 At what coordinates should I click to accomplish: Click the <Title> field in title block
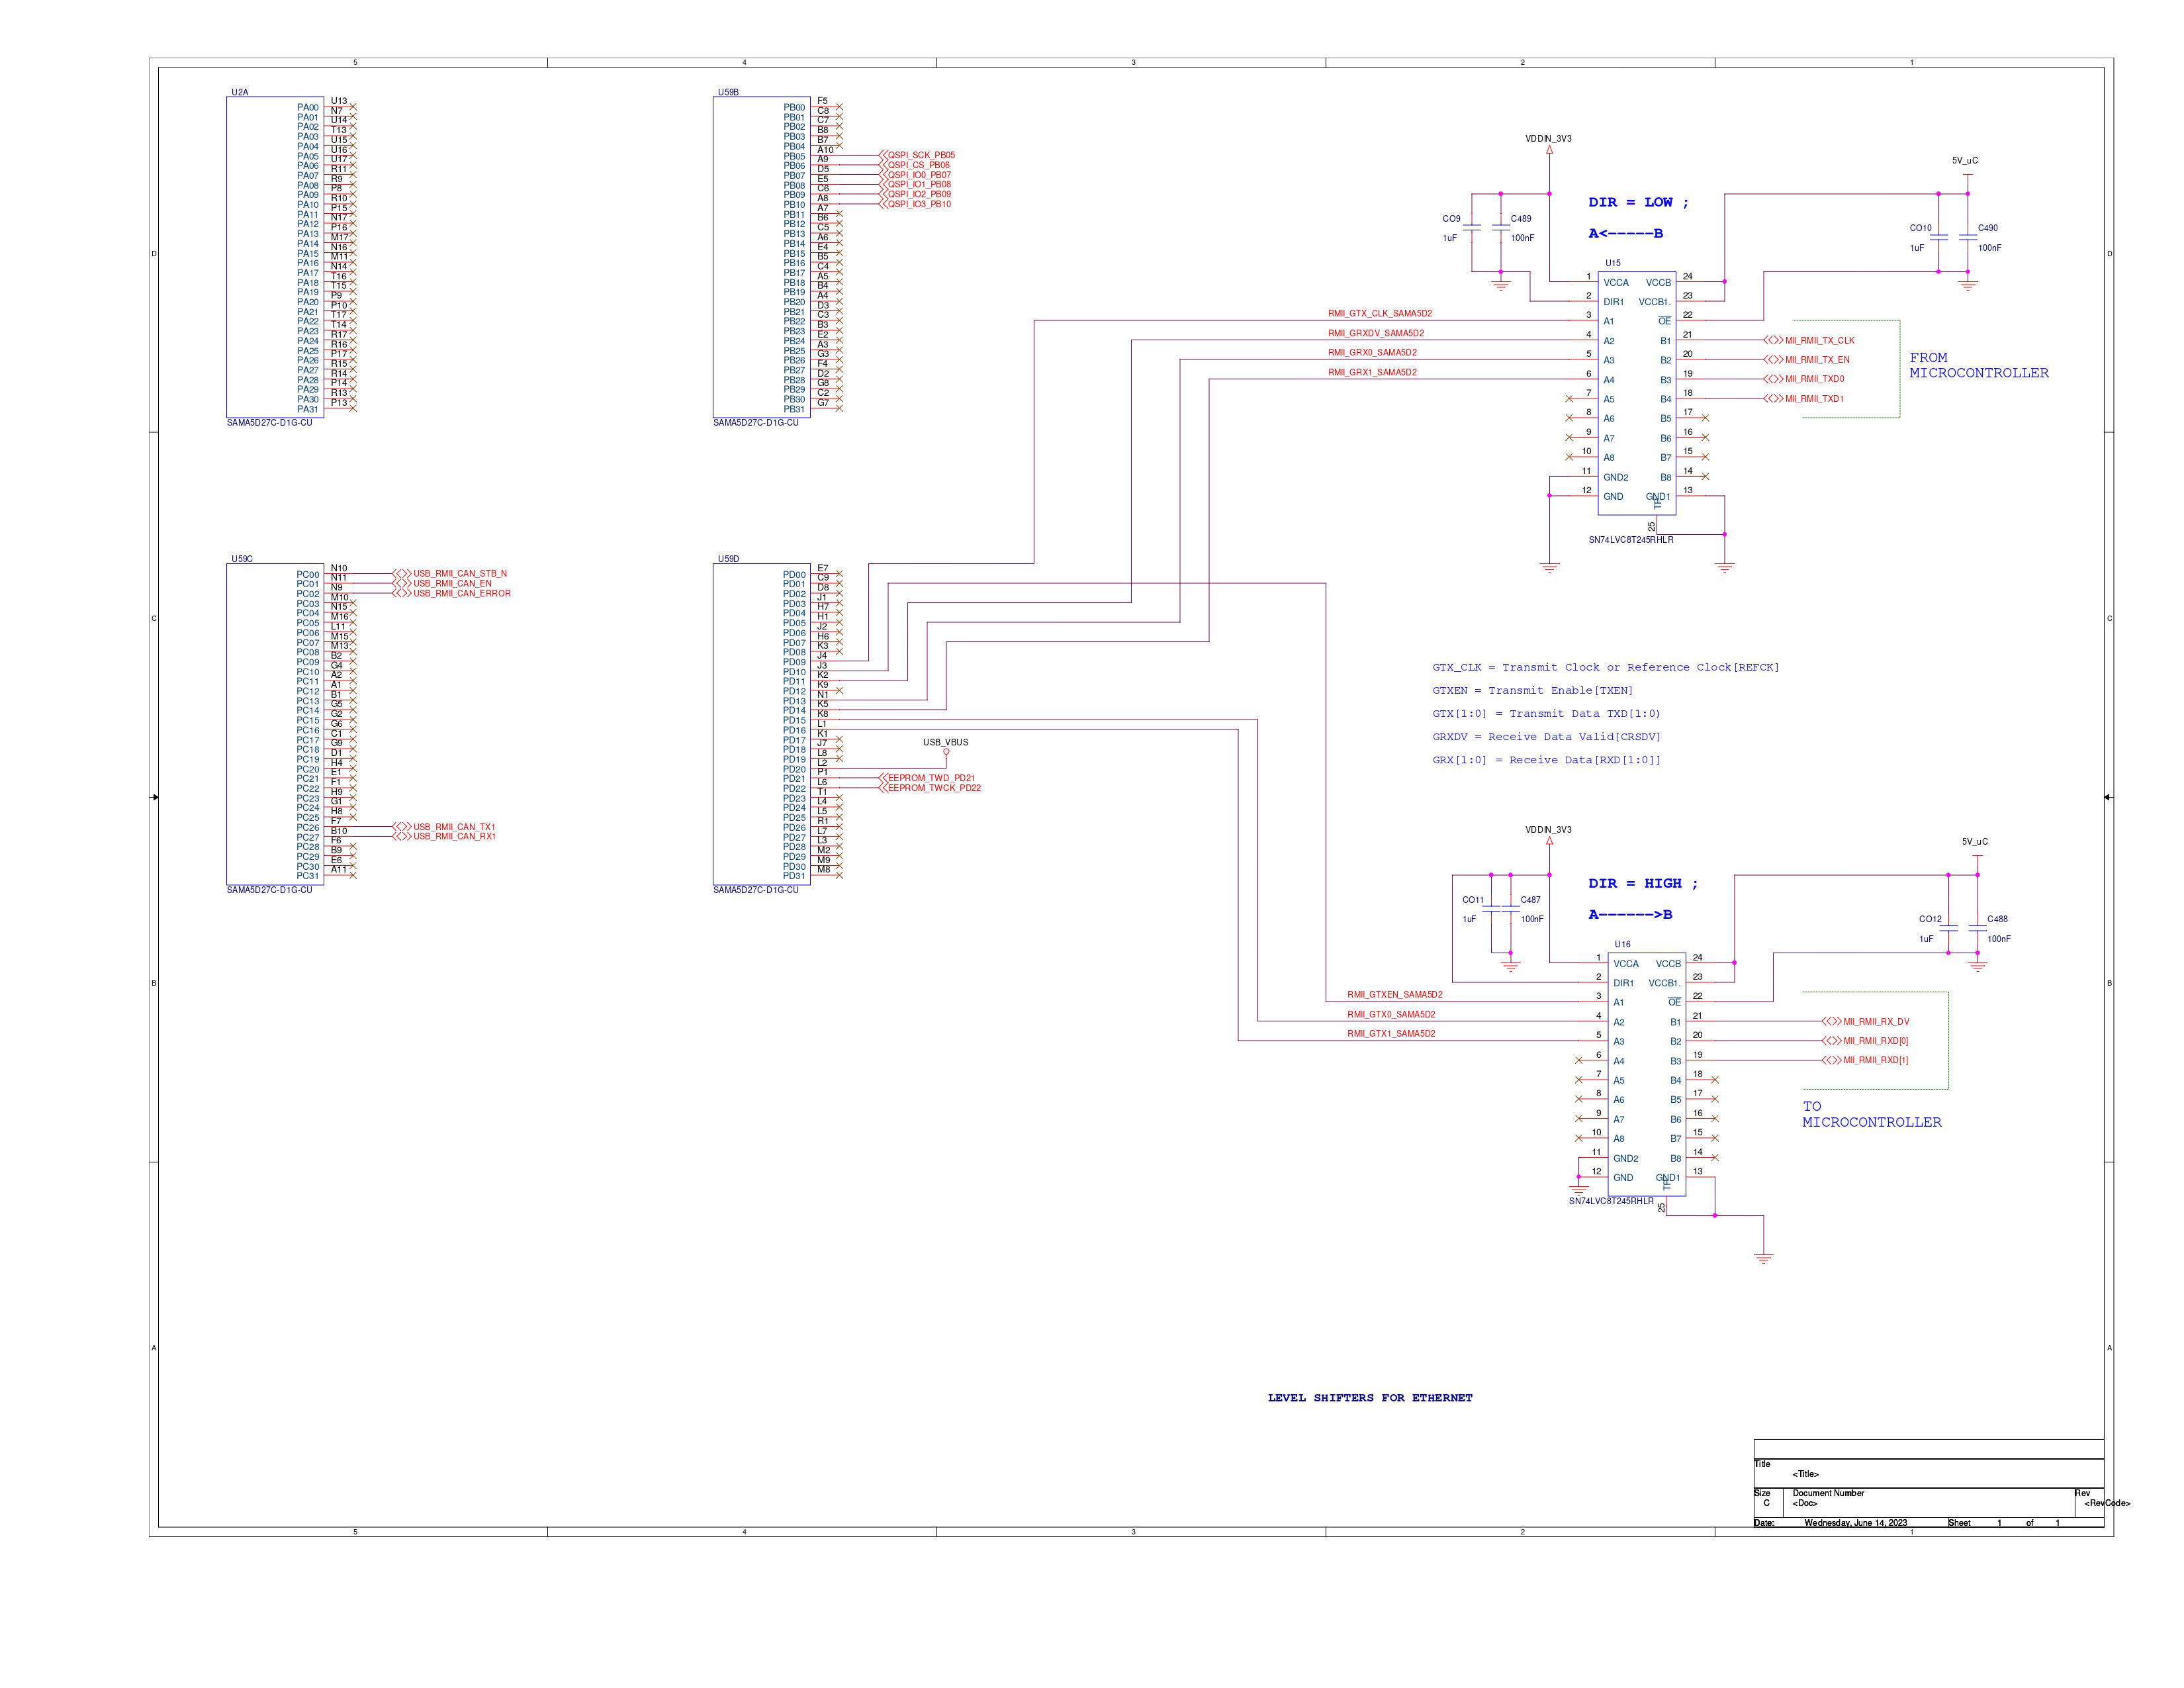coord(1805,1474)
